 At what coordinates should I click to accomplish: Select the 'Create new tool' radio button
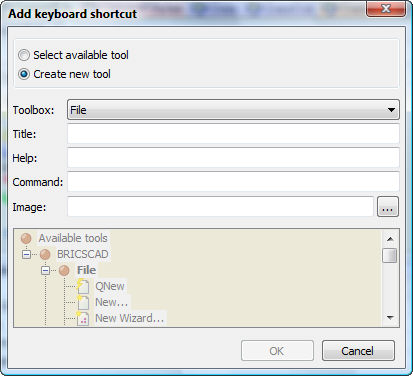[x=24, y=74]
